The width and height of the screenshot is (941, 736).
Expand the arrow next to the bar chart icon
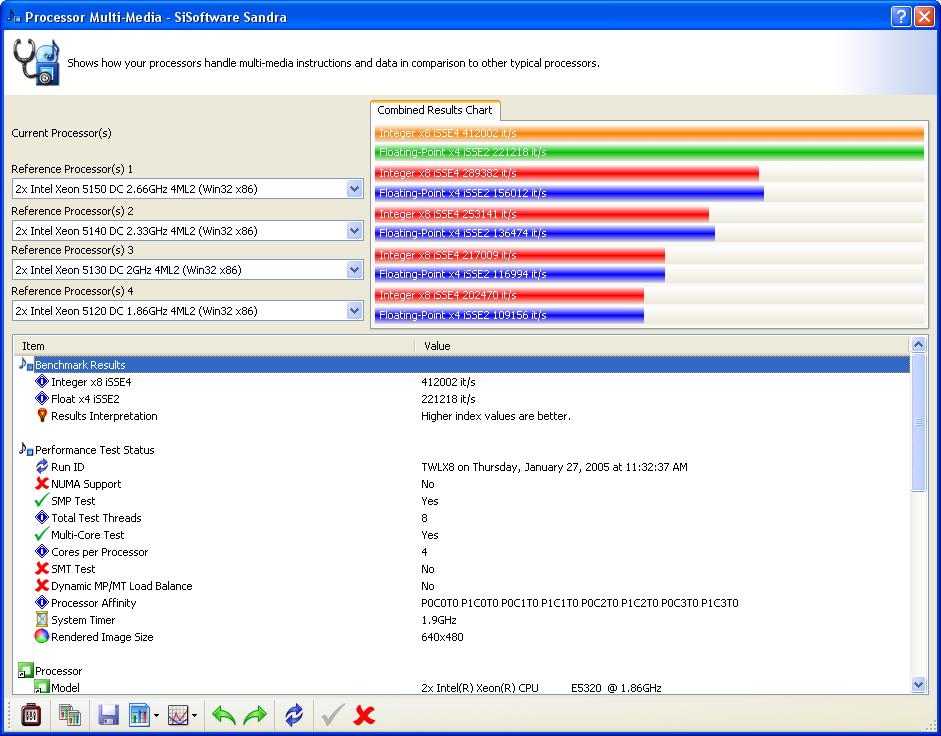(x=156, y=716)
